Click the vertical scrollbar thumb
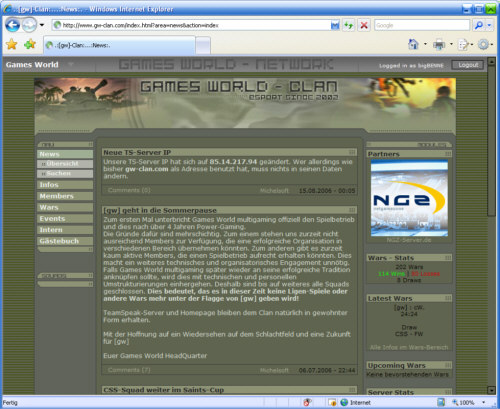This screenshot has height=409, width=500. coord(491,141)
